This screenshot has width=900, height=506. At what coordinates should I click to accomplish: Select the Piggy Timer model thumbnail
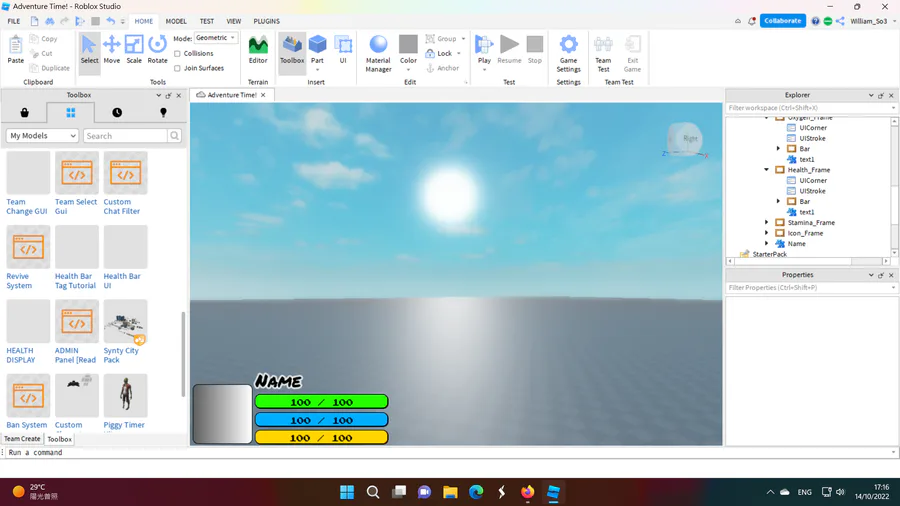pos(126,395)
